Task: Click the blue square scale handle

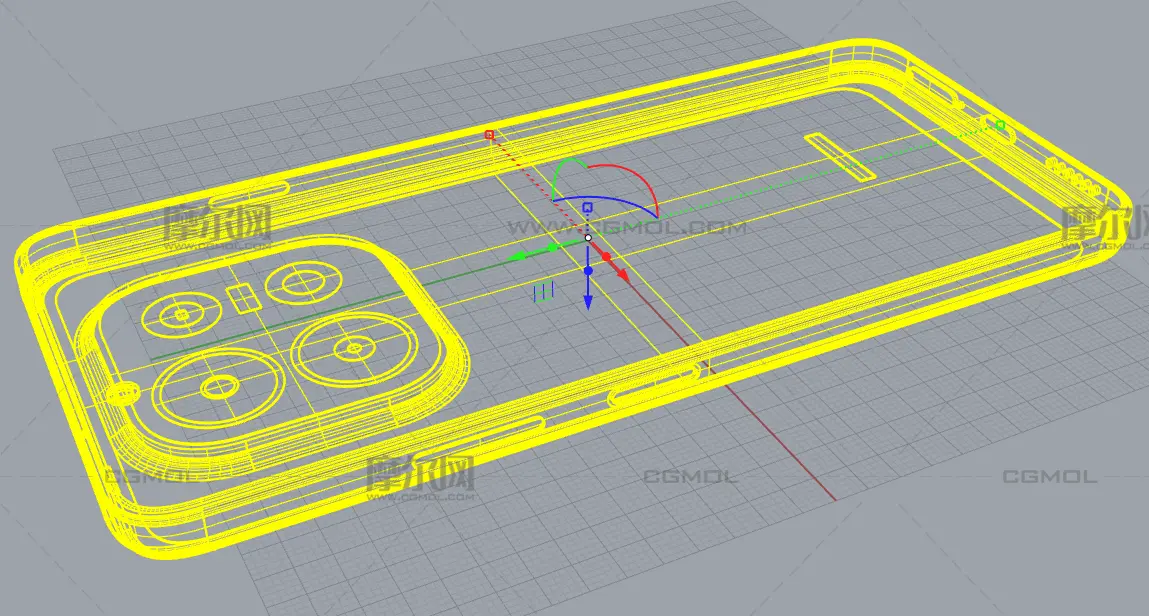Action: click(x=588, y=207)
